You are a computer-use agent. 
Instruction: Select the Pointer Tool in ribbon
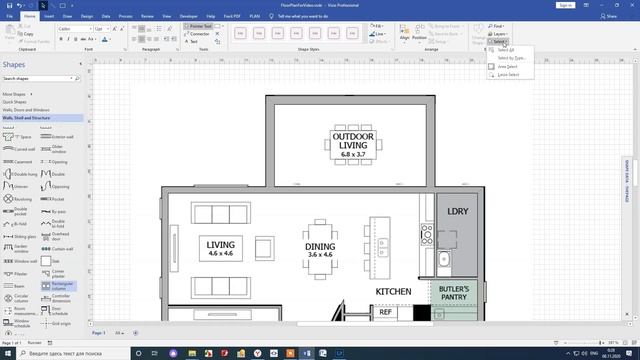(198, 26)
